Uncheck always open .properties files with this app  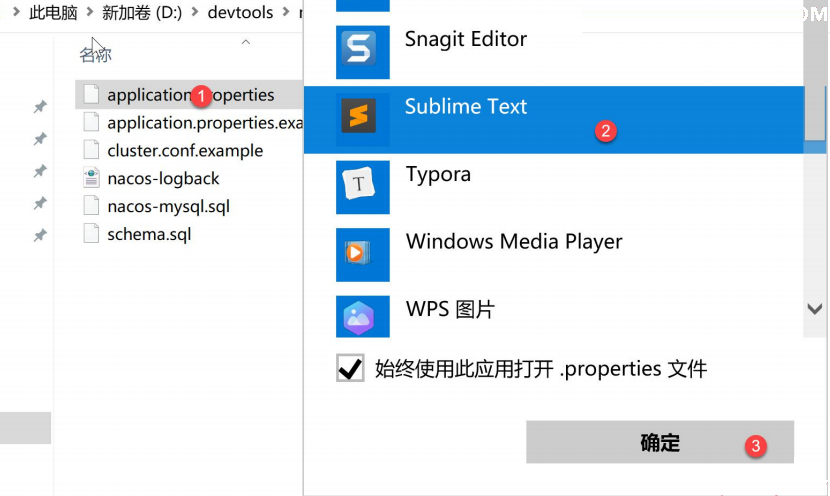350,368
